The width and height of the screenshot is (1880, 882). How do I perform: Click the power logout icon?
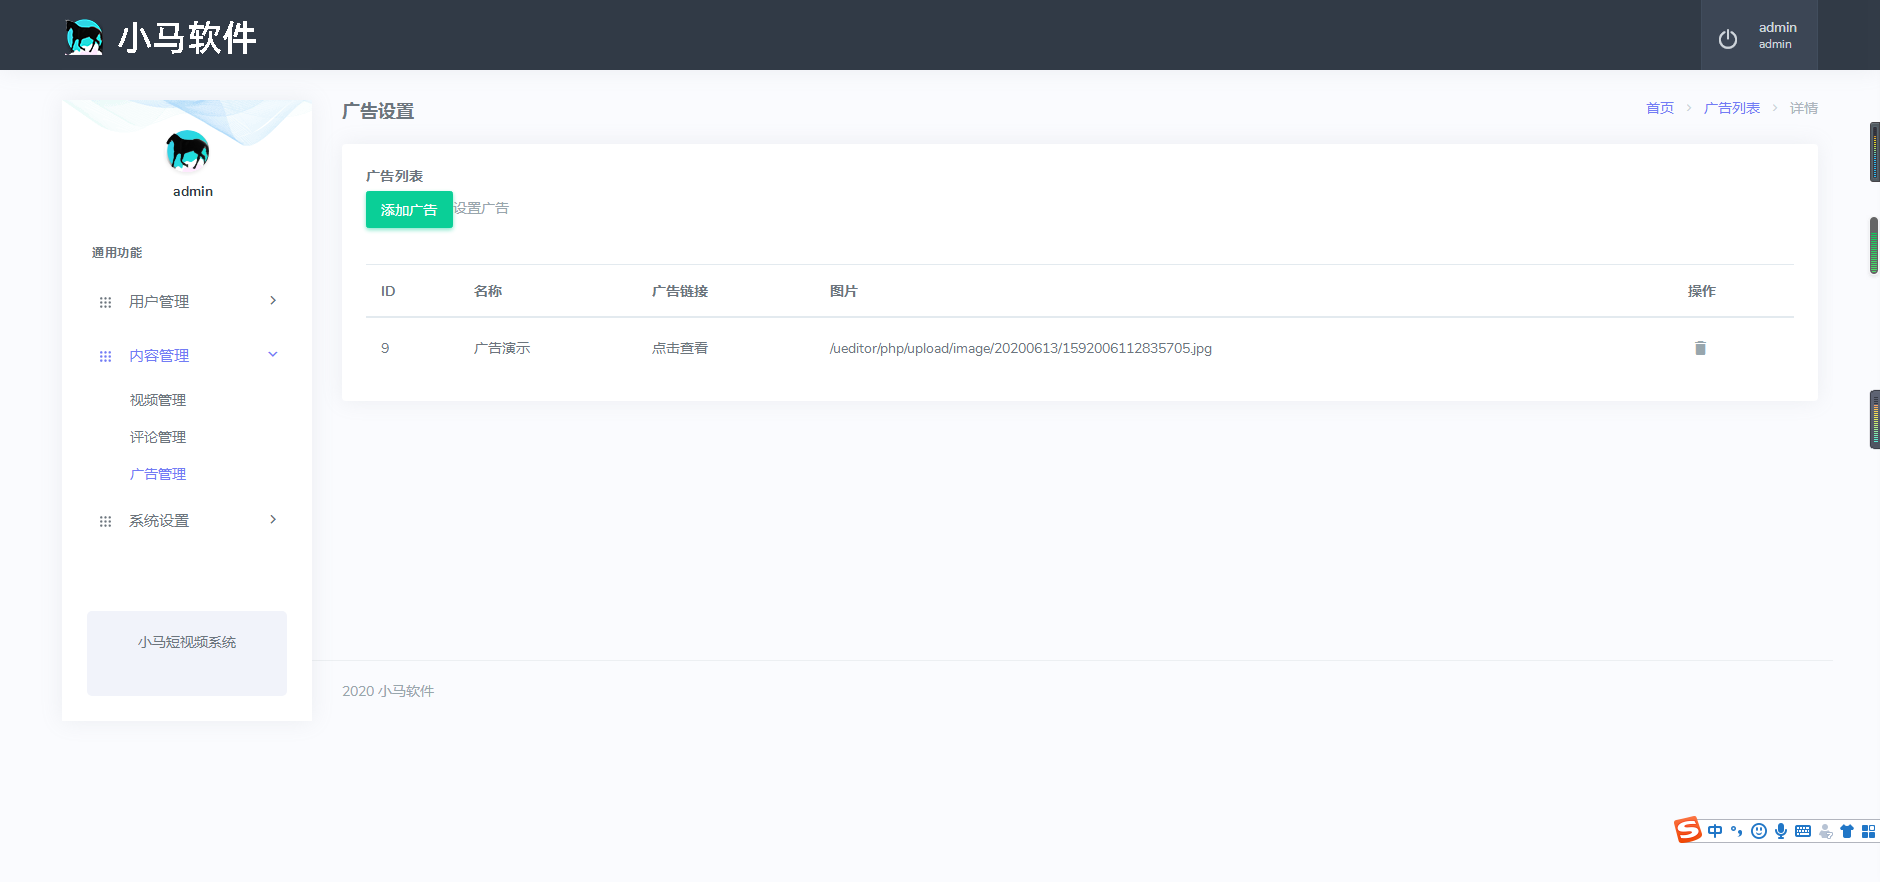tap(1728, 39)
